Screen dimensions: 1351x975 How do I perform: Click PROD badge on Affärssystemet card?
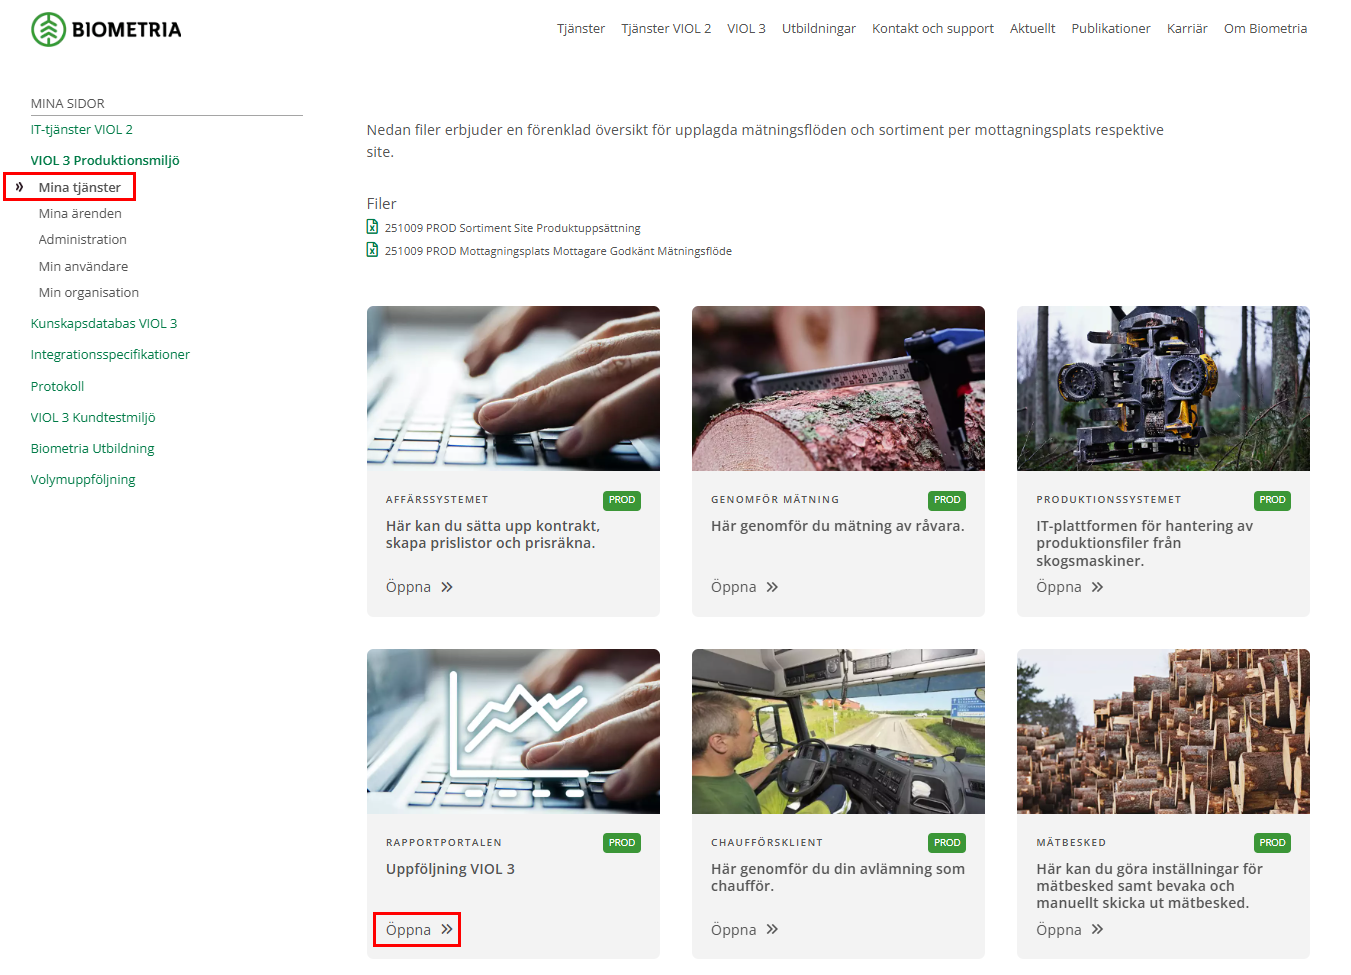coord(621,500)
